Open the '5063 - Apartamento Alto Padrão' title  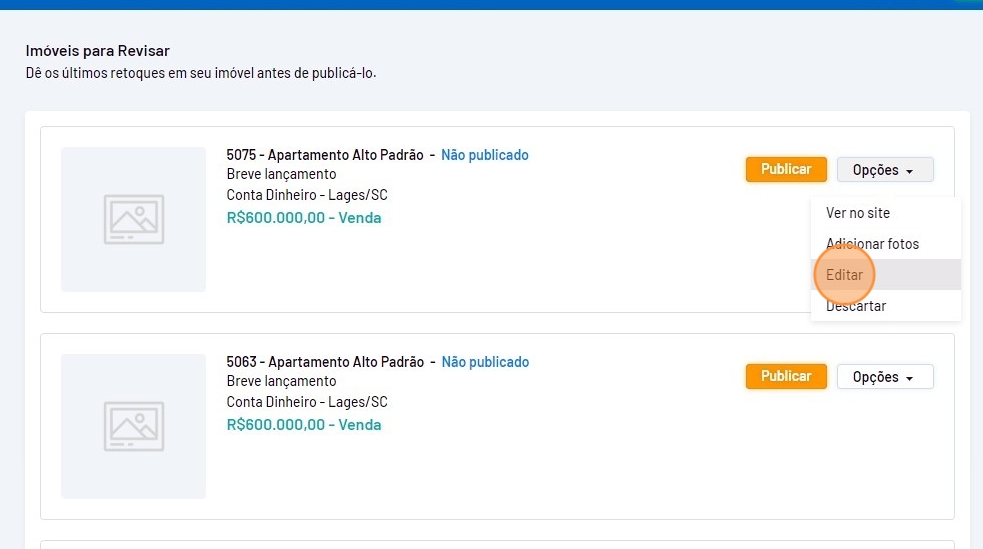tap(325, 362)
